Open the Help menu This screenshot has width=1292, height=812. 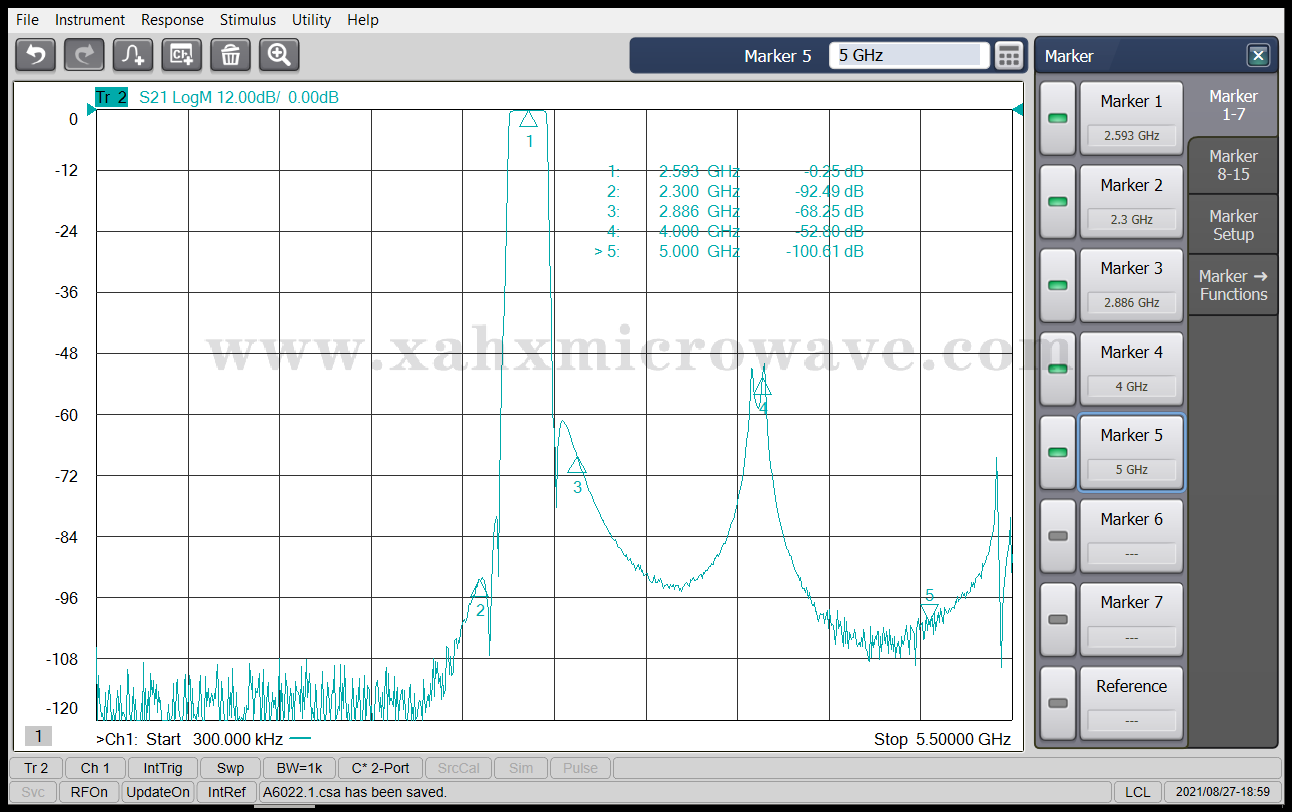(x=363, y=20)
